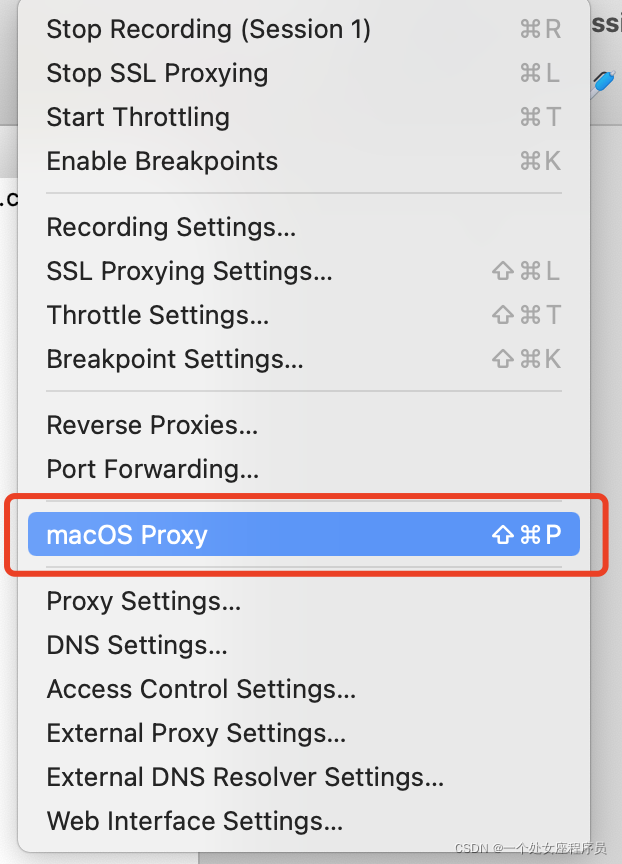622x864 pixels.
Task: Start Throttling from the menu
Action: pos(304,117)
